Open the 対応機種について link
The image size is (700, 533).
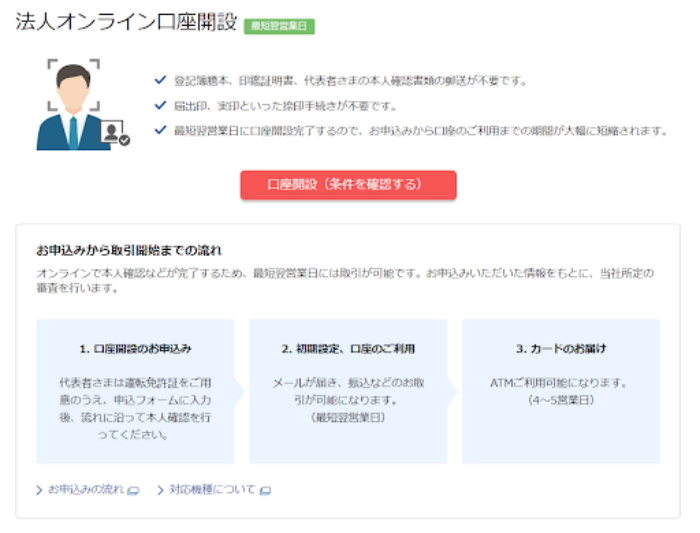(212, 490)
